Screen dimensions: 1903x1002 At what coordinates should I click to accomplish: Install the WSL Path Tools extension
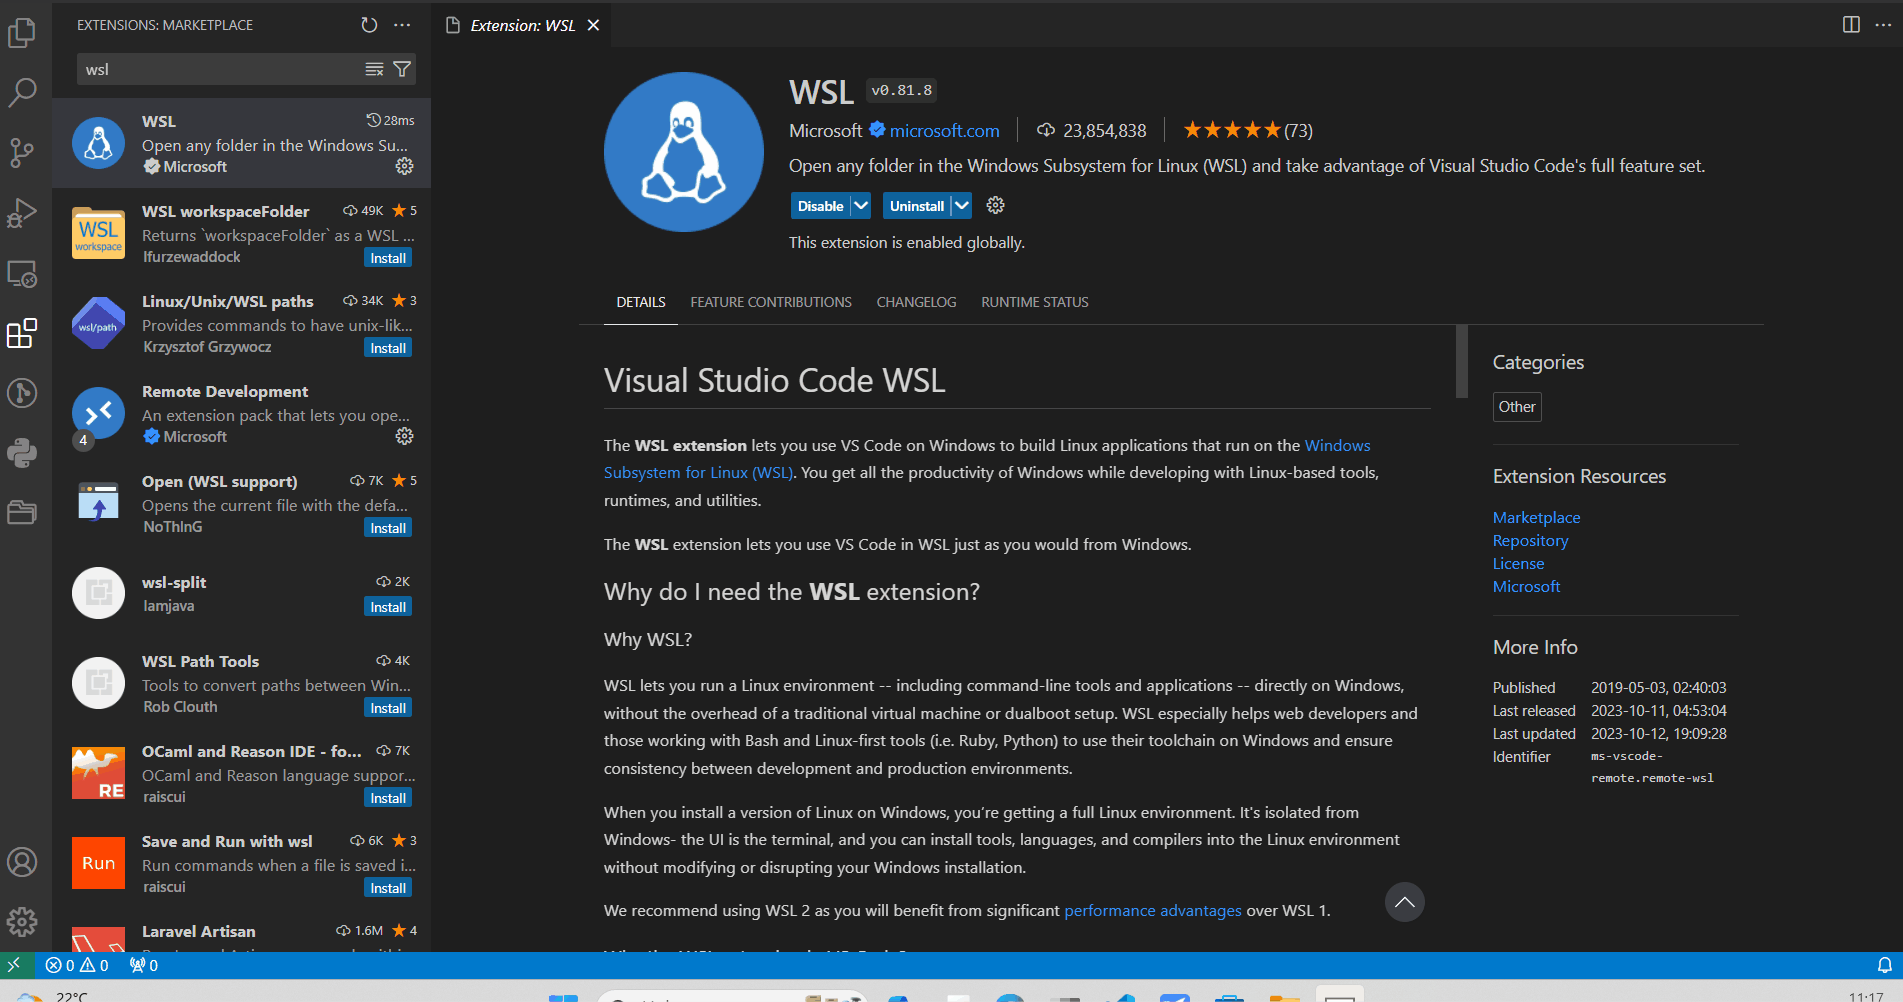coord(387,707)
